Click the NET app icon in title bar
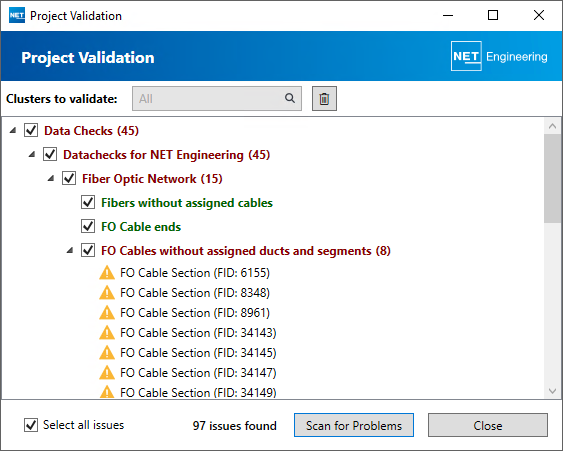The height and width of the screenshot is (451, 563). coord(17,15)
